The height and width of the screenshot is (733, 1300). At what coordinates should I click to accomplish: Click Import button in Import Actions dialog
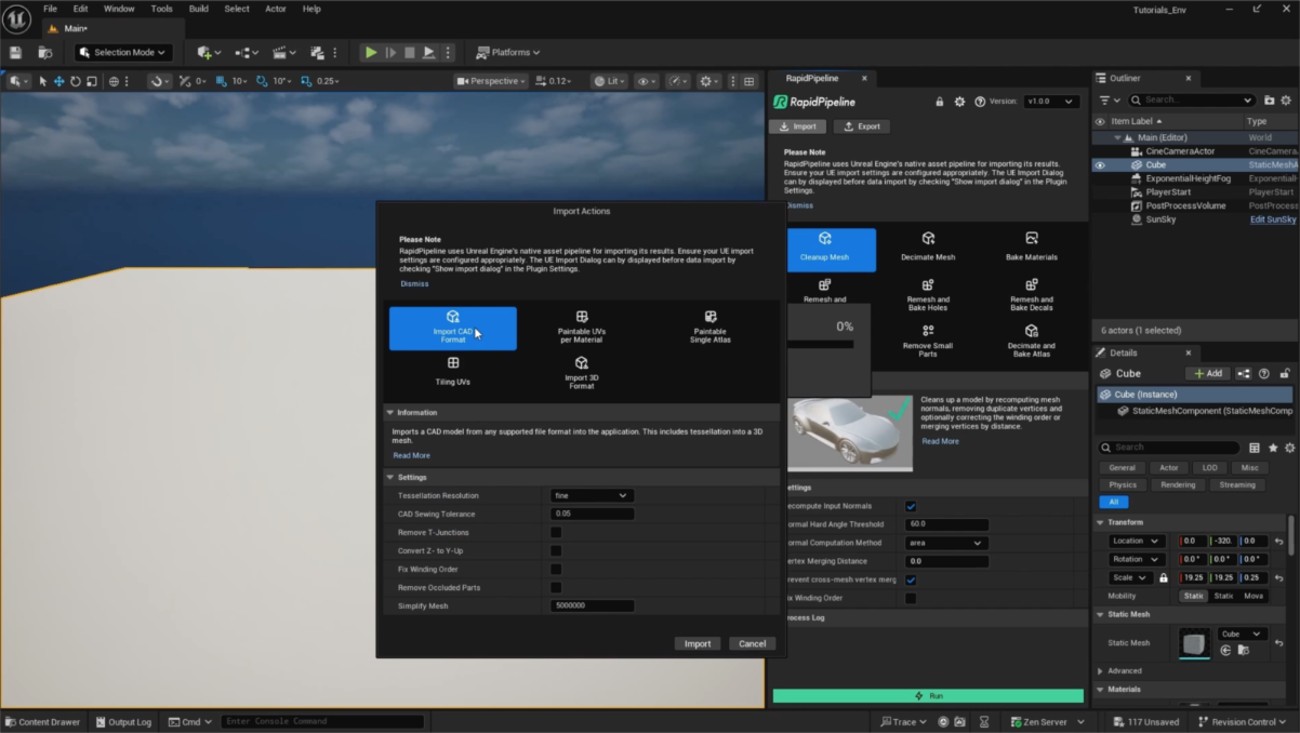[x=697, y=644]
